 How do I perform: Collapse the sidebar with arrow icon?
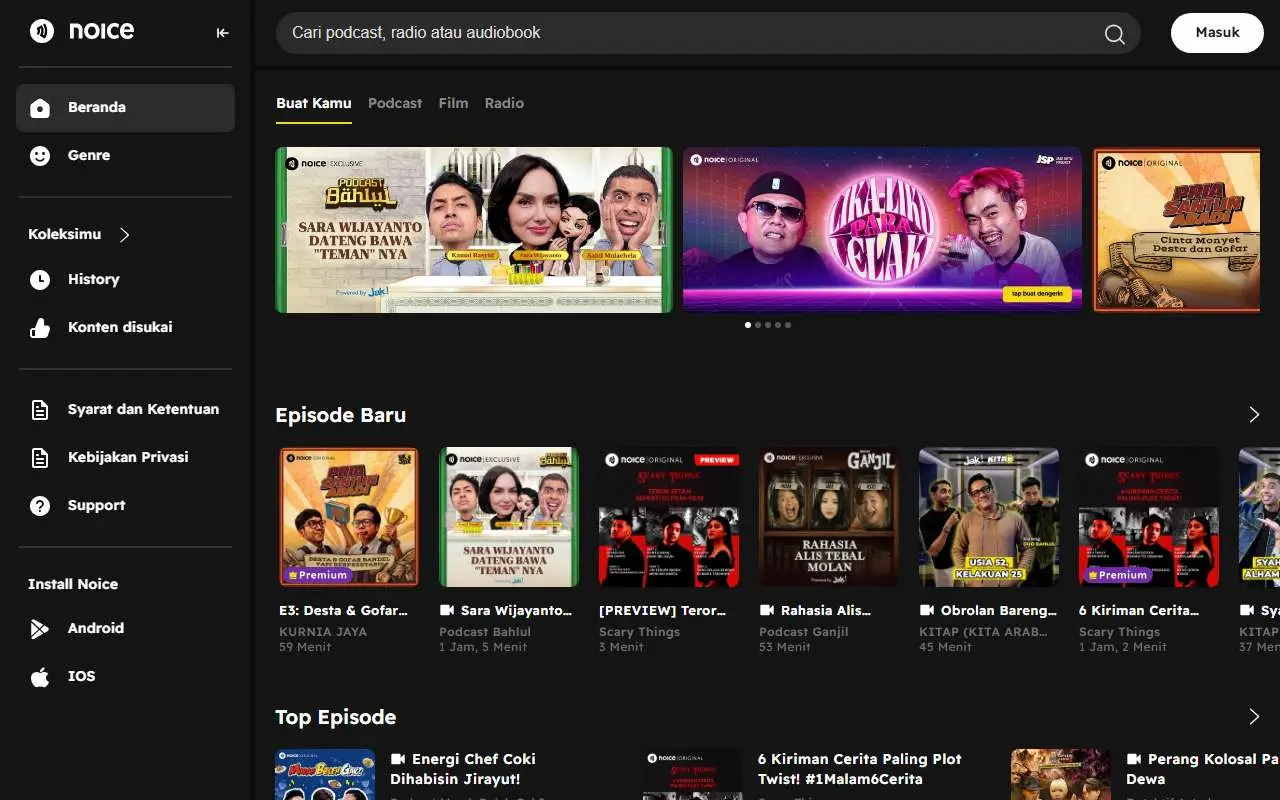(222, 33)
